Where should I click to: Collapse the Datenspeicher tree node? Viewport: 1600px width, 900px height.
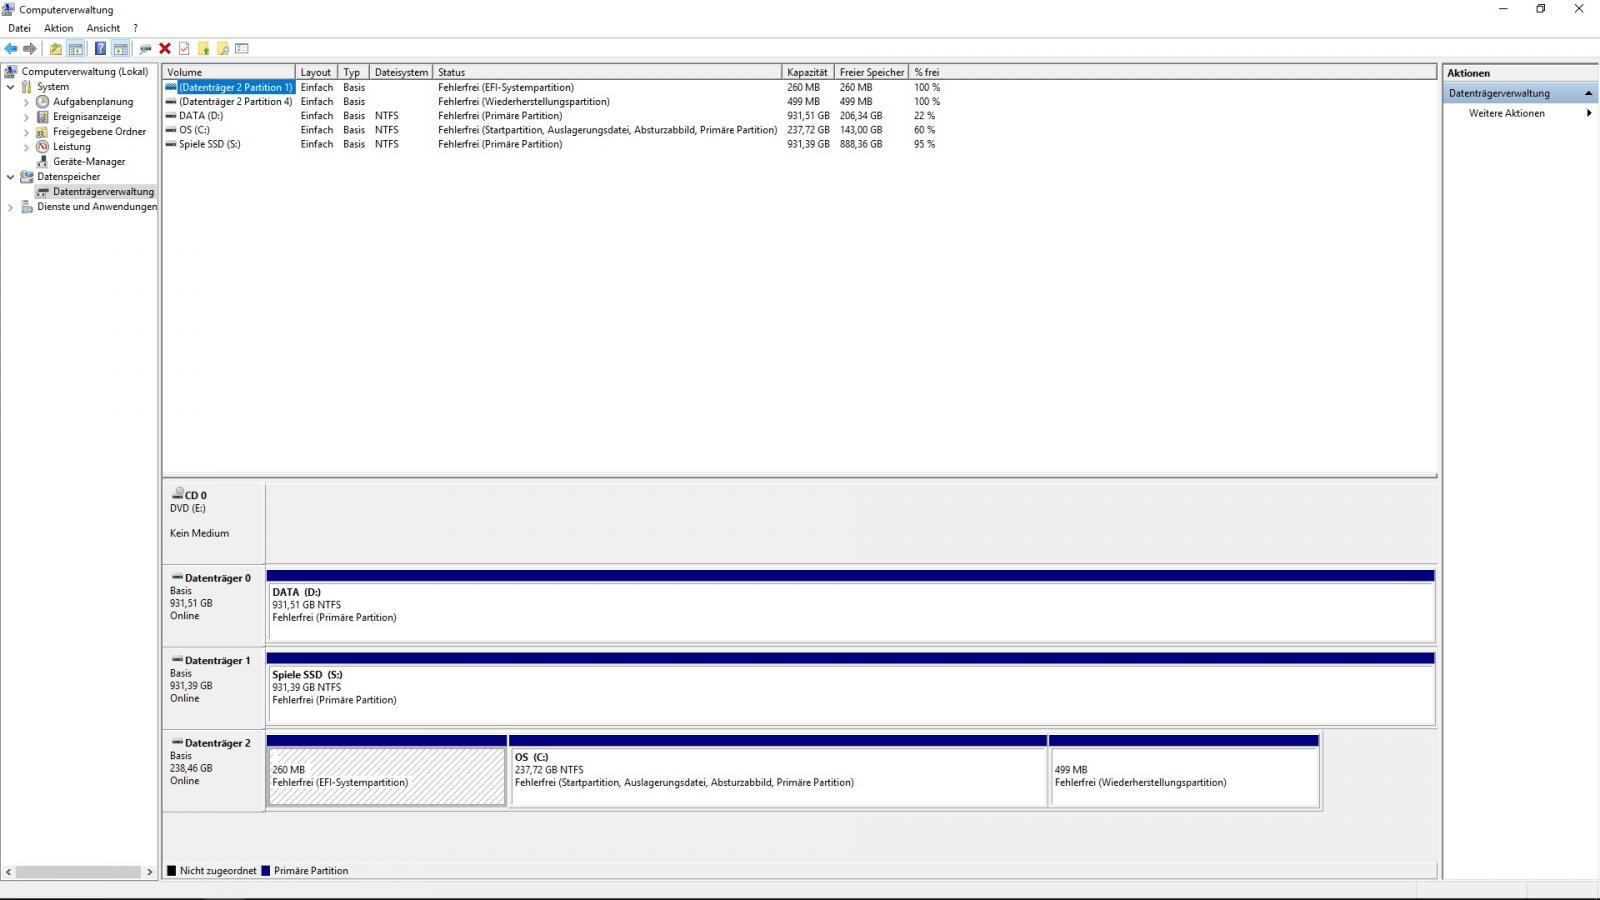coord(11,177)
